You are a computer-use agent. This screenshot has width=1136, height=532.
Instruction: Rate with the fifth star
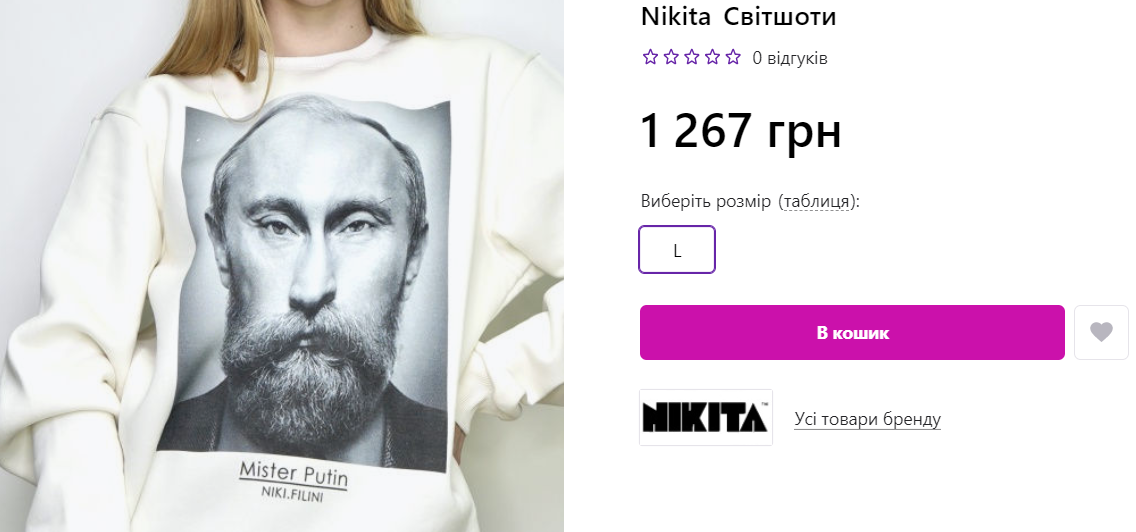(x=733, y=57)
